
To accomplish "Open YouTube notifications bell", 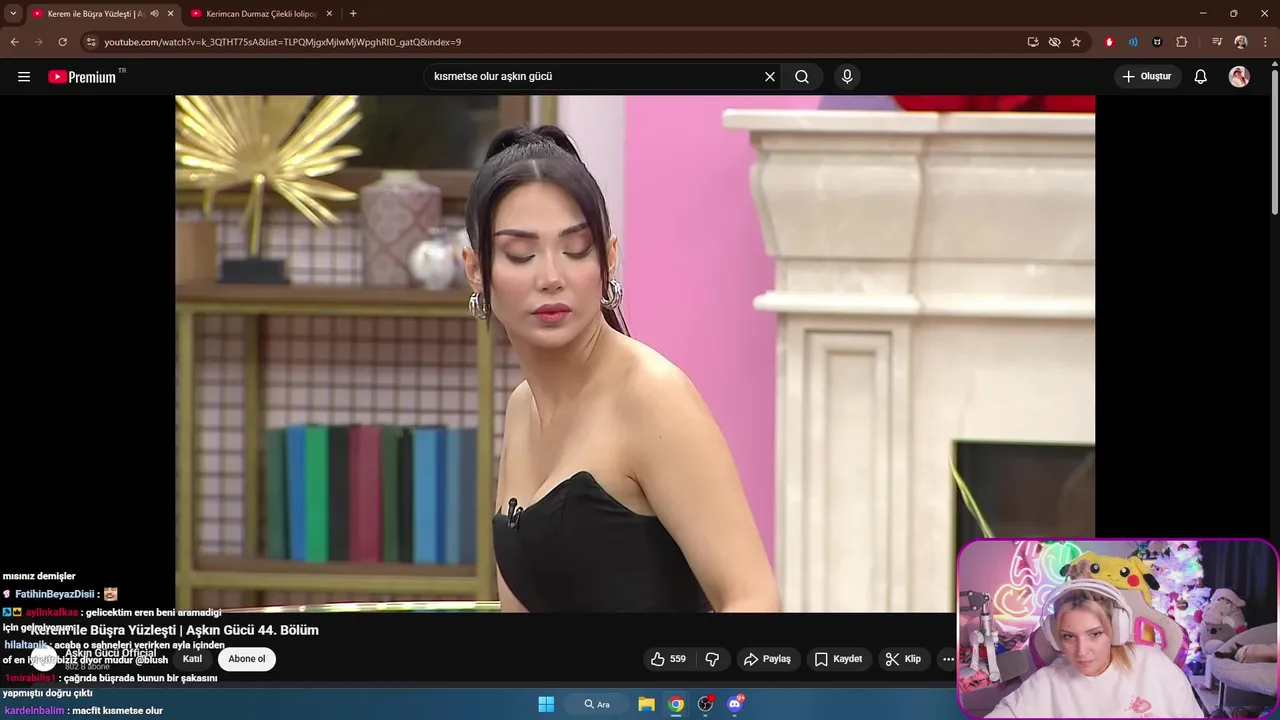I will click(x=1201, y=77).
